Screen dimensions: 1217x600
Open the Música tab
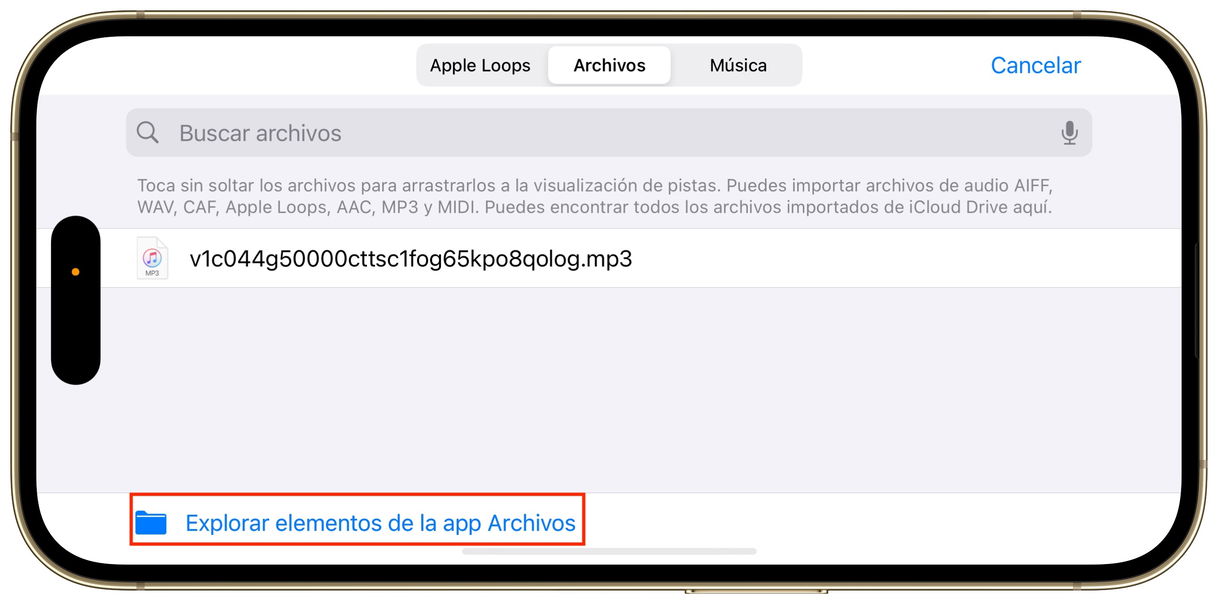(x=738, y=66)
